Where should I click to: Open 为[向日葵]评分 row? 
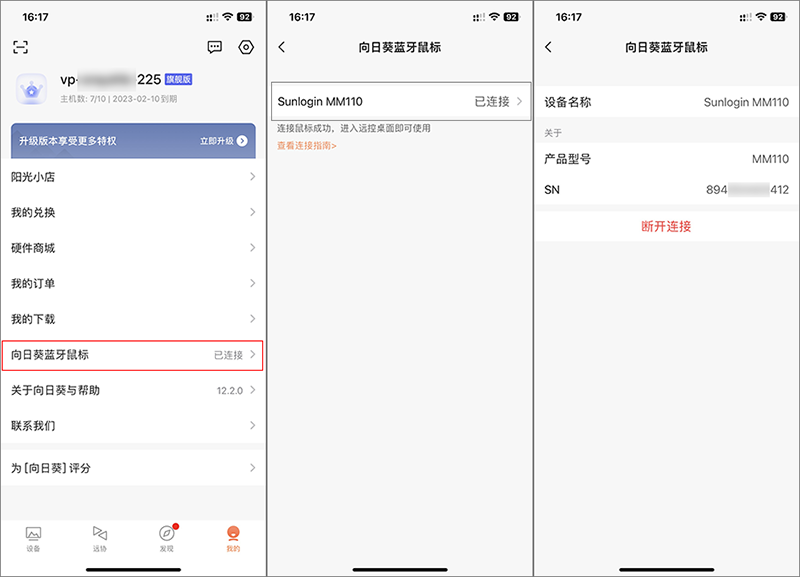pos(133,468)
